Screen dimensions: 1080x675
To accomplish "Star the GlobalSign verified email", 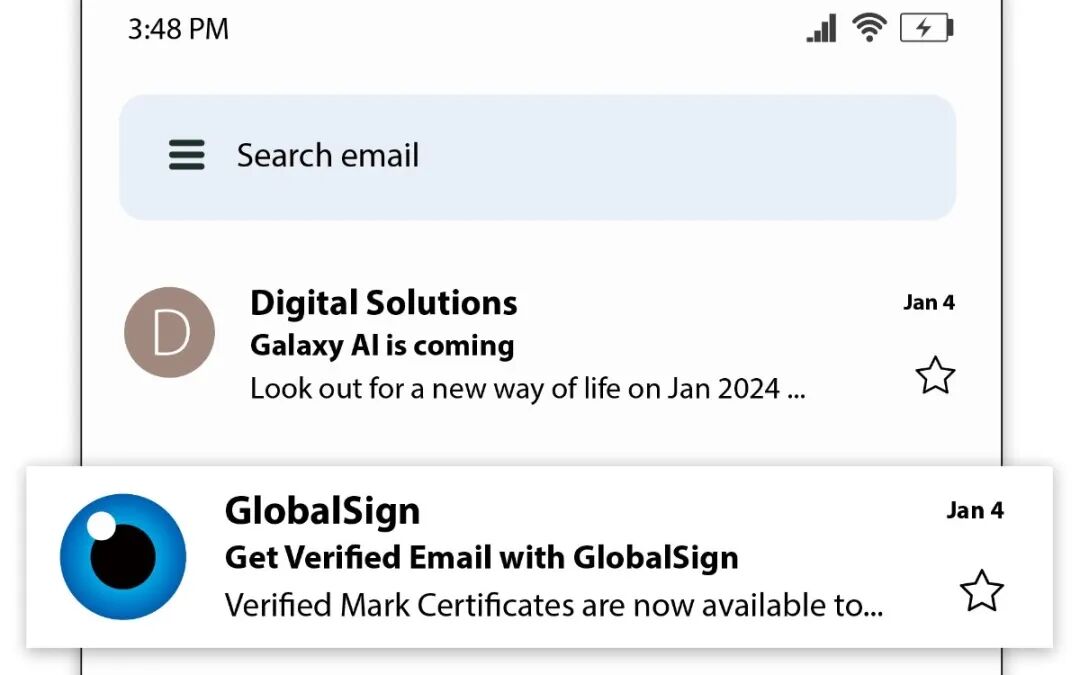I will [981, 591].
